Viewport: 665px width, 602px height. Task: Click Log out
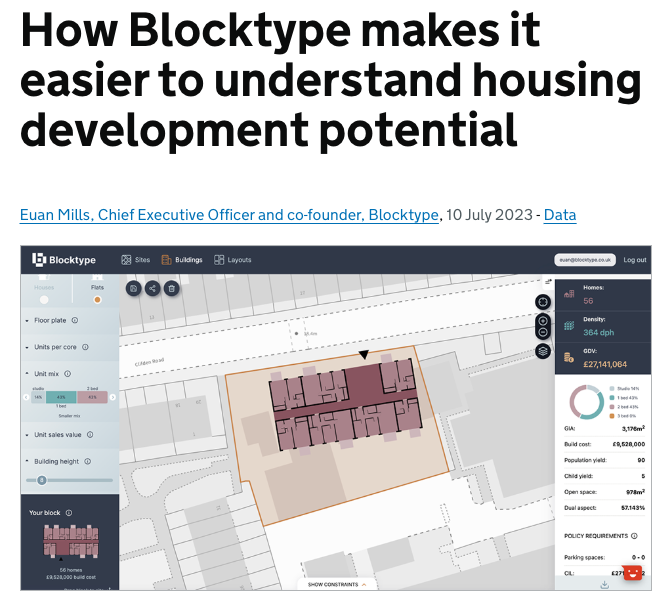(x=634, y=260)
